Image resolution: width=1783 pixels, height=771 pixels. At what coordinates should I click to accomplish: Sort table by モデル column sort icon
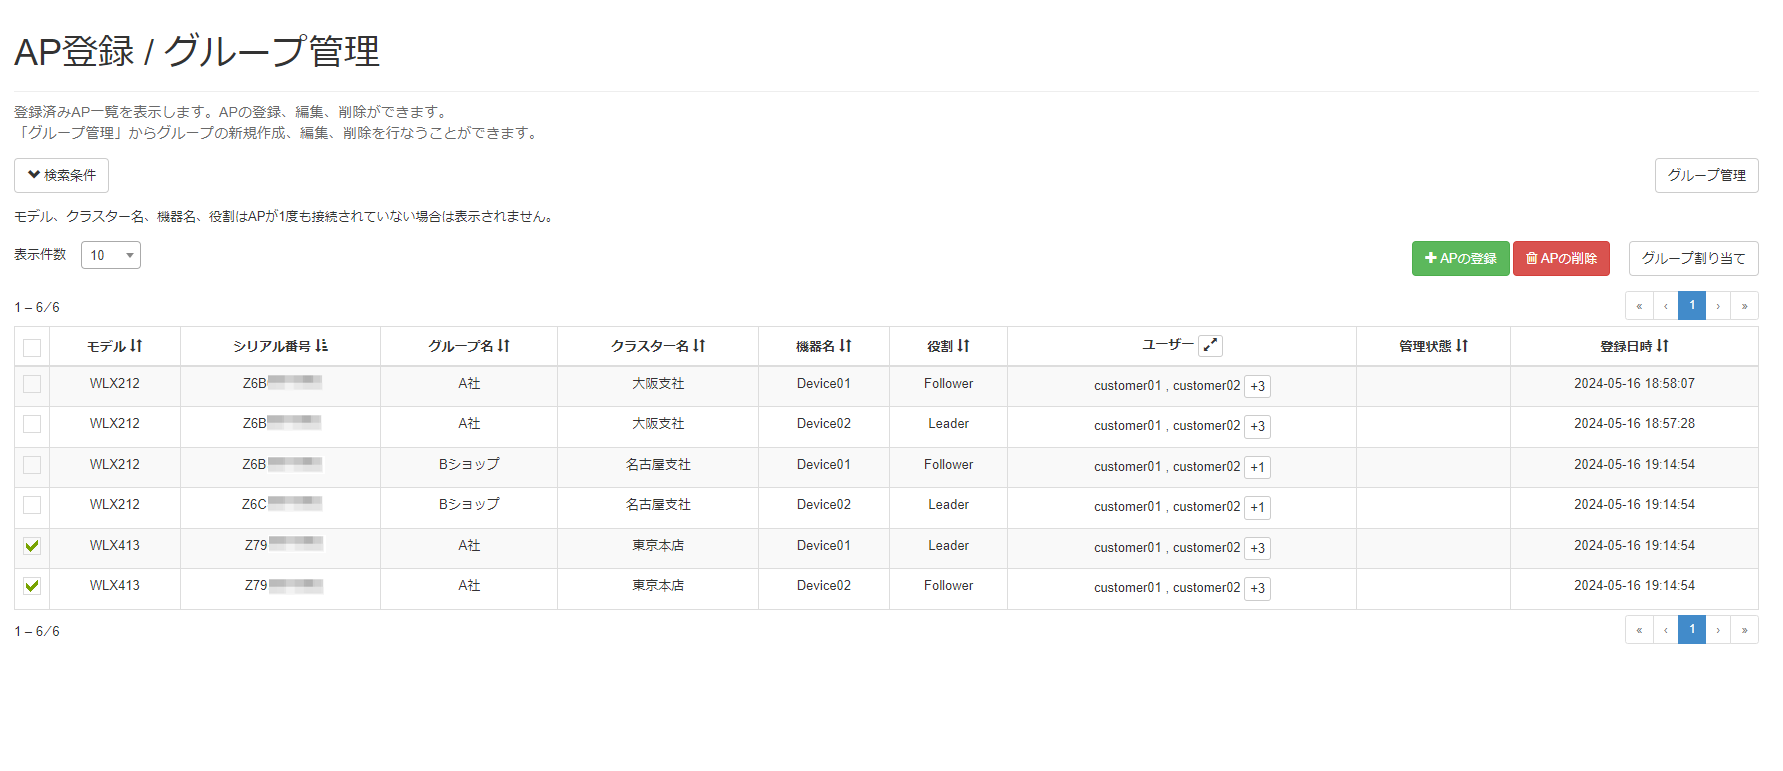coord(136,346)
